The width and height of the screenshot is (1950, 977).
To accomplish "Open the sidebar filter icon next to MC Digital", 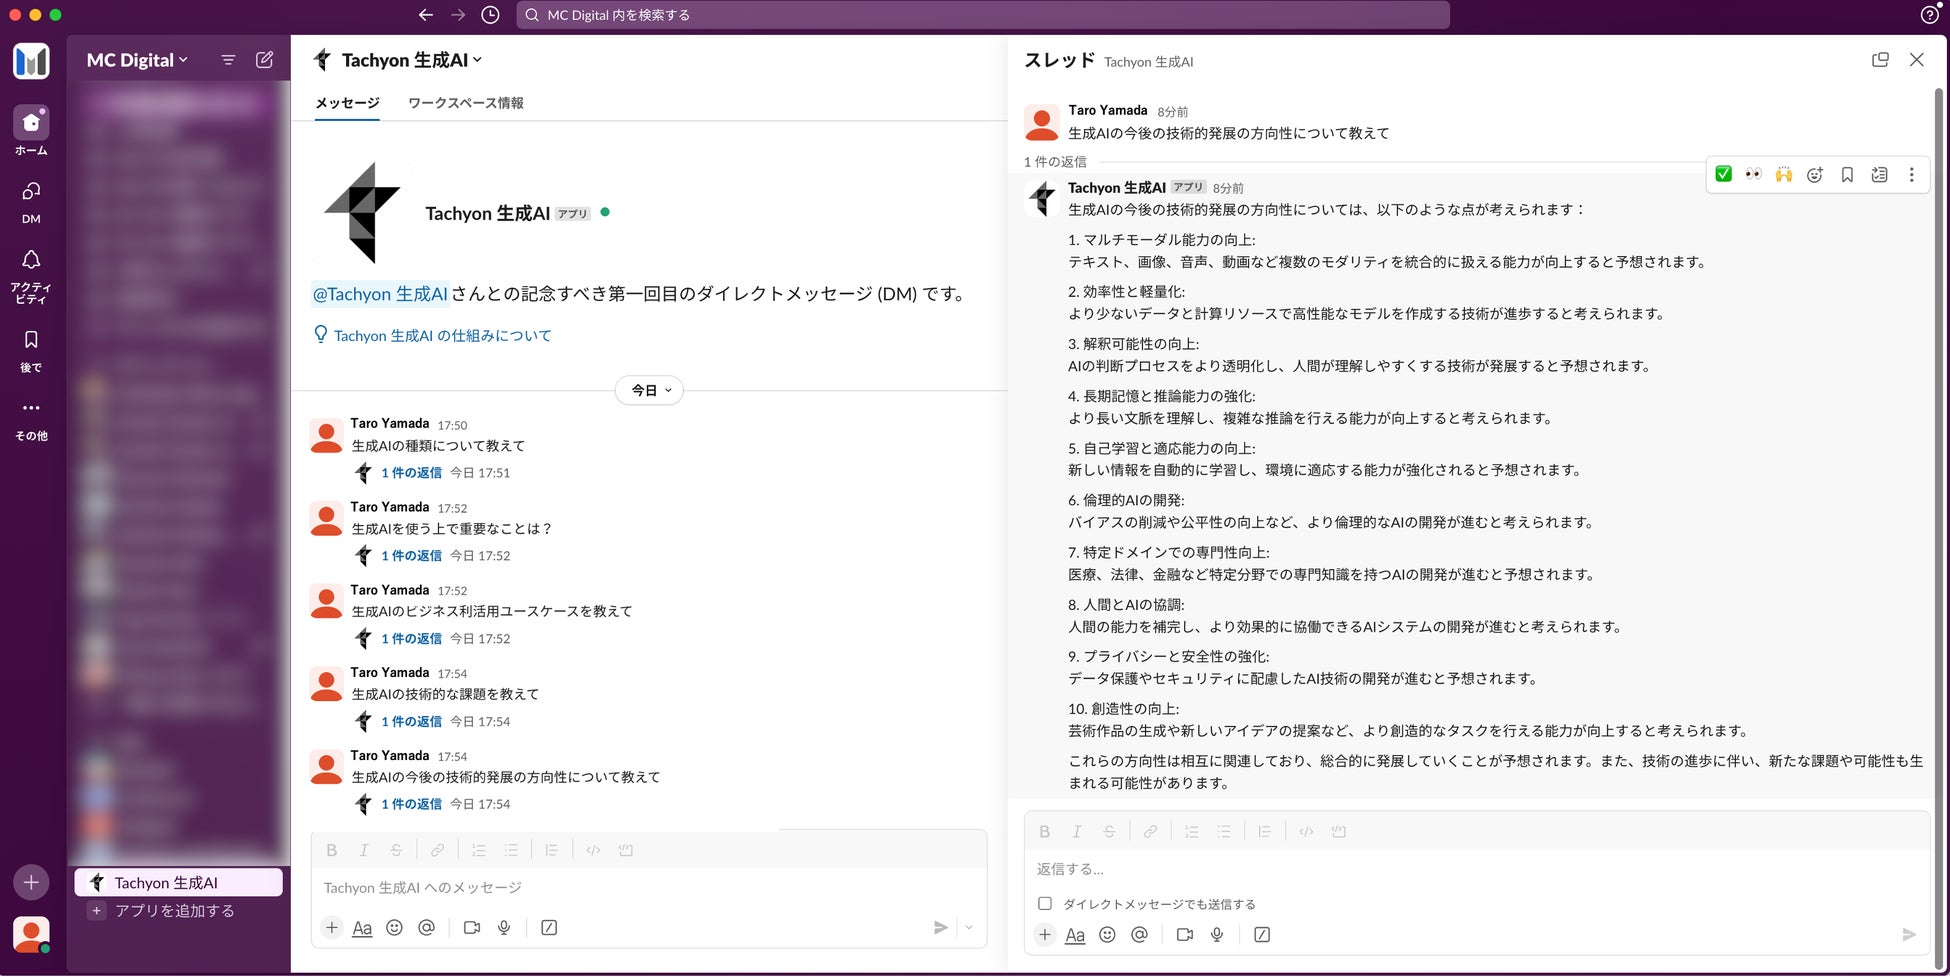I will point(228,60).
